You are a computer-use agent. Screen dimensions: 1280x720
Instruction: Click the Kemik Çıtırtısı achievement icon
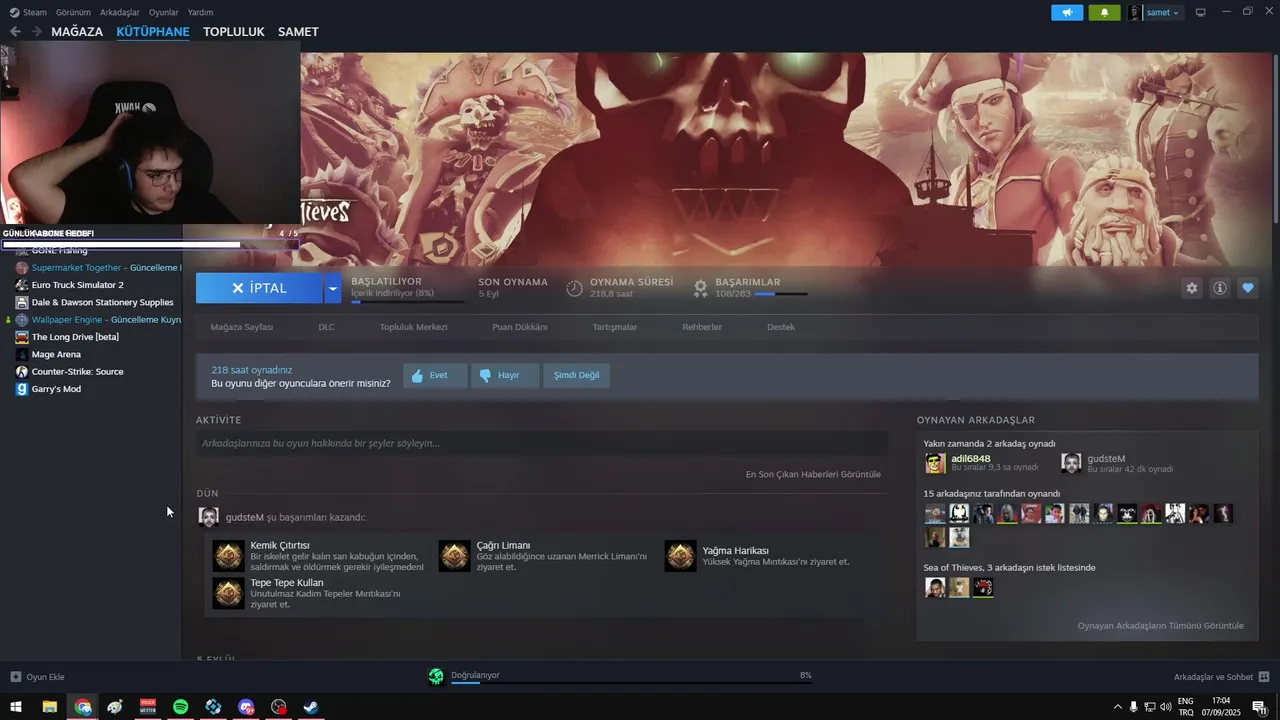(x=228, y=556)
